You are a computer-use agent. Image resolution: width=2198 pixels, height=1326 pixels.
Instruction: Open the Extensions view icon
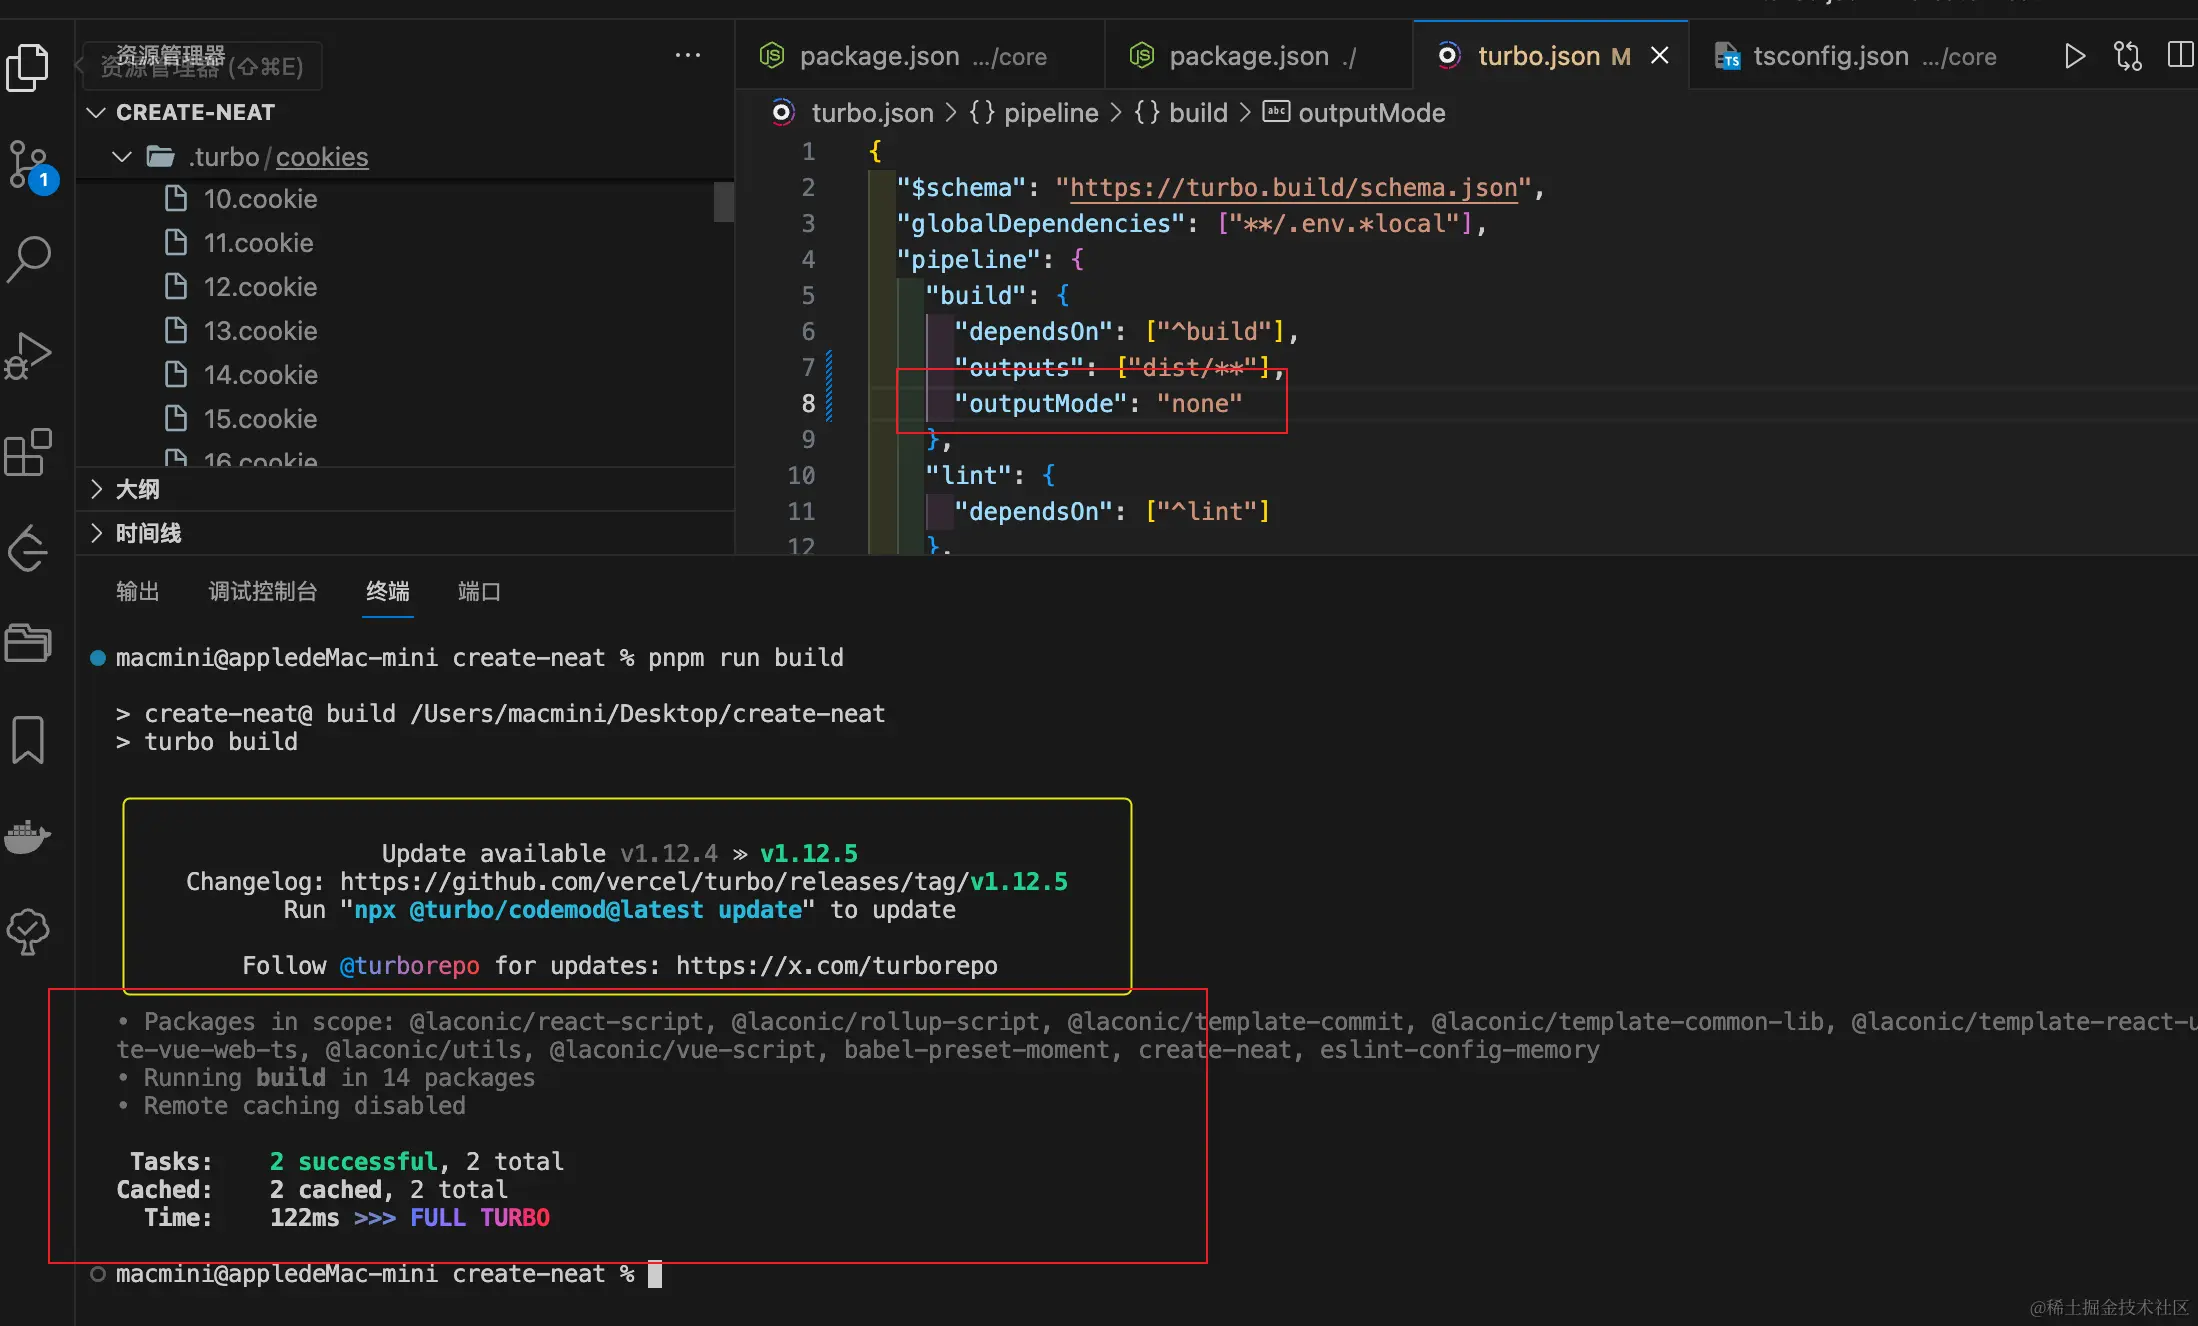coord(28,452)
